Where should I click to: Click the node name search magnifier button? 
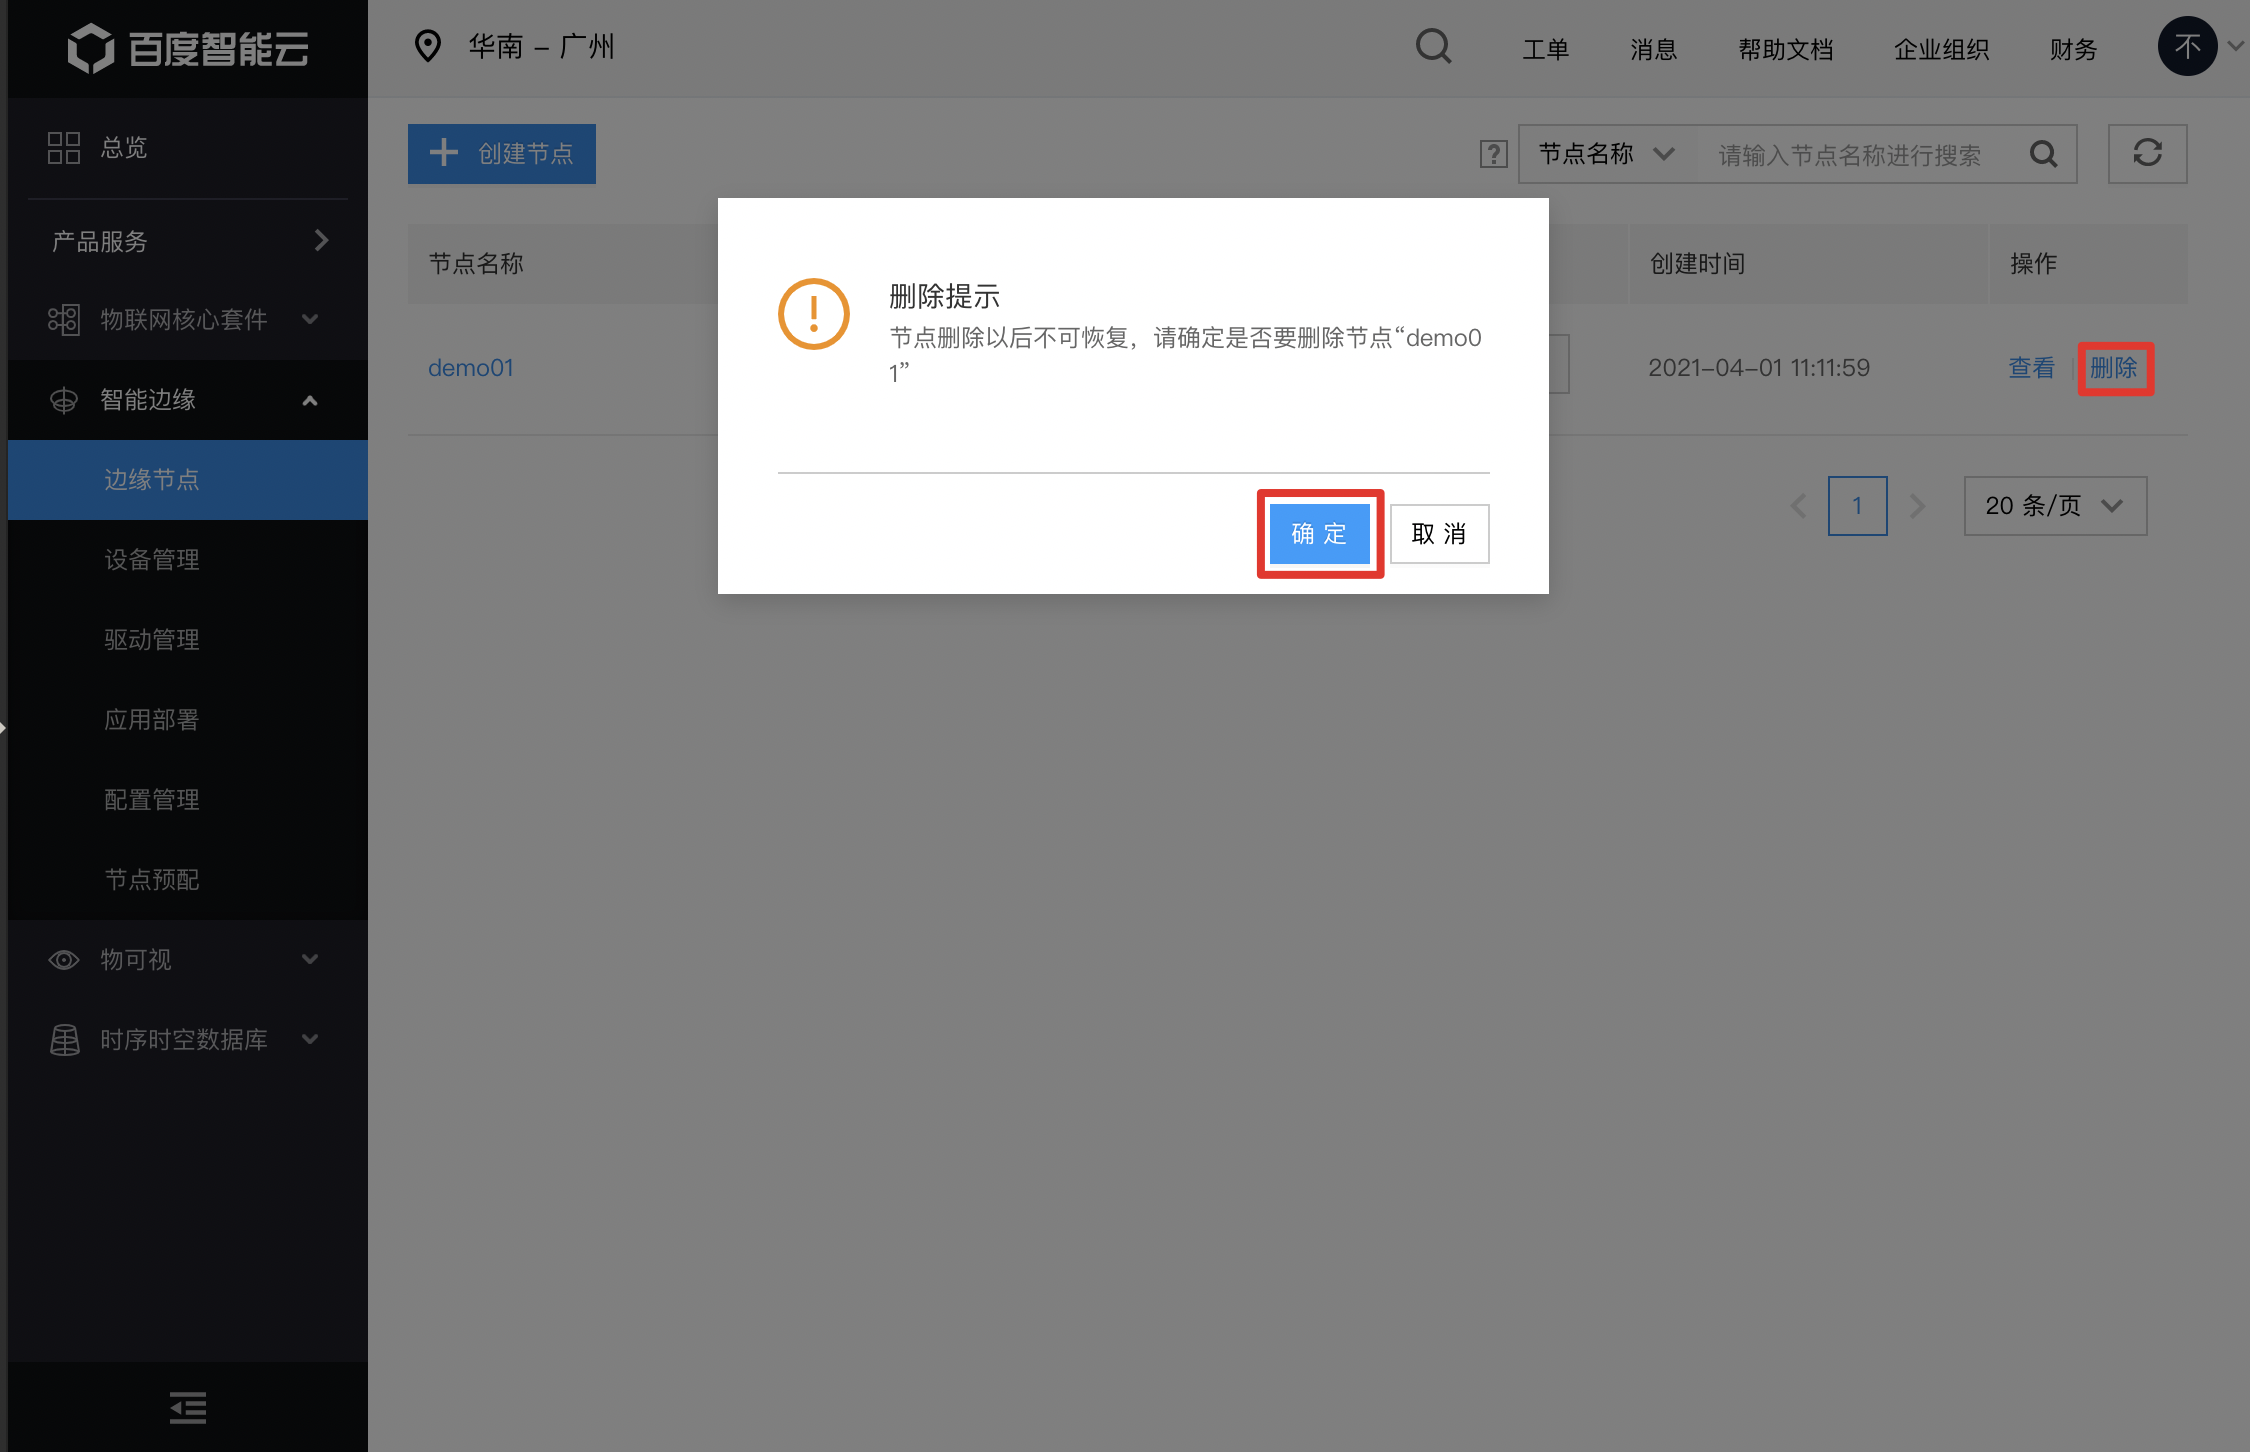pyautogui.click(x=2043, y=154)
